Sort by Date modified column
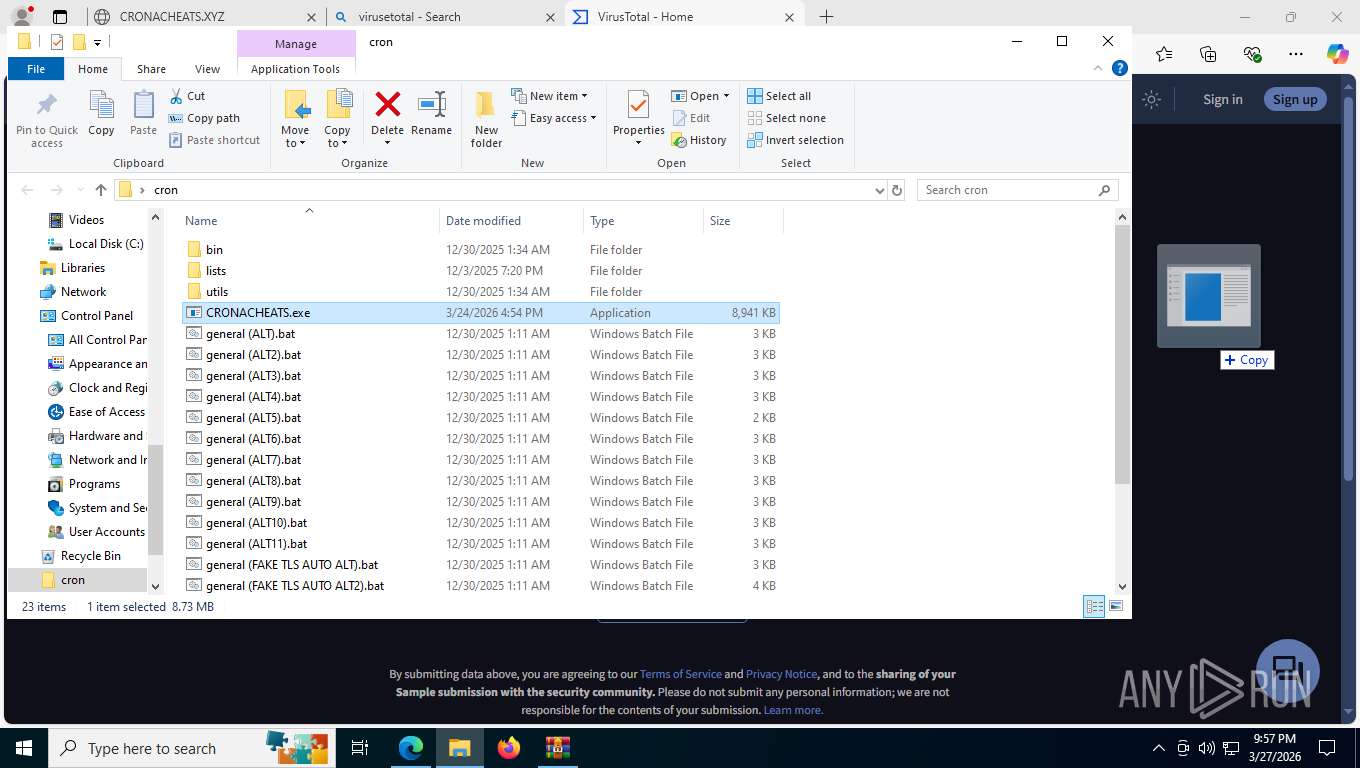 coord(511,221)
